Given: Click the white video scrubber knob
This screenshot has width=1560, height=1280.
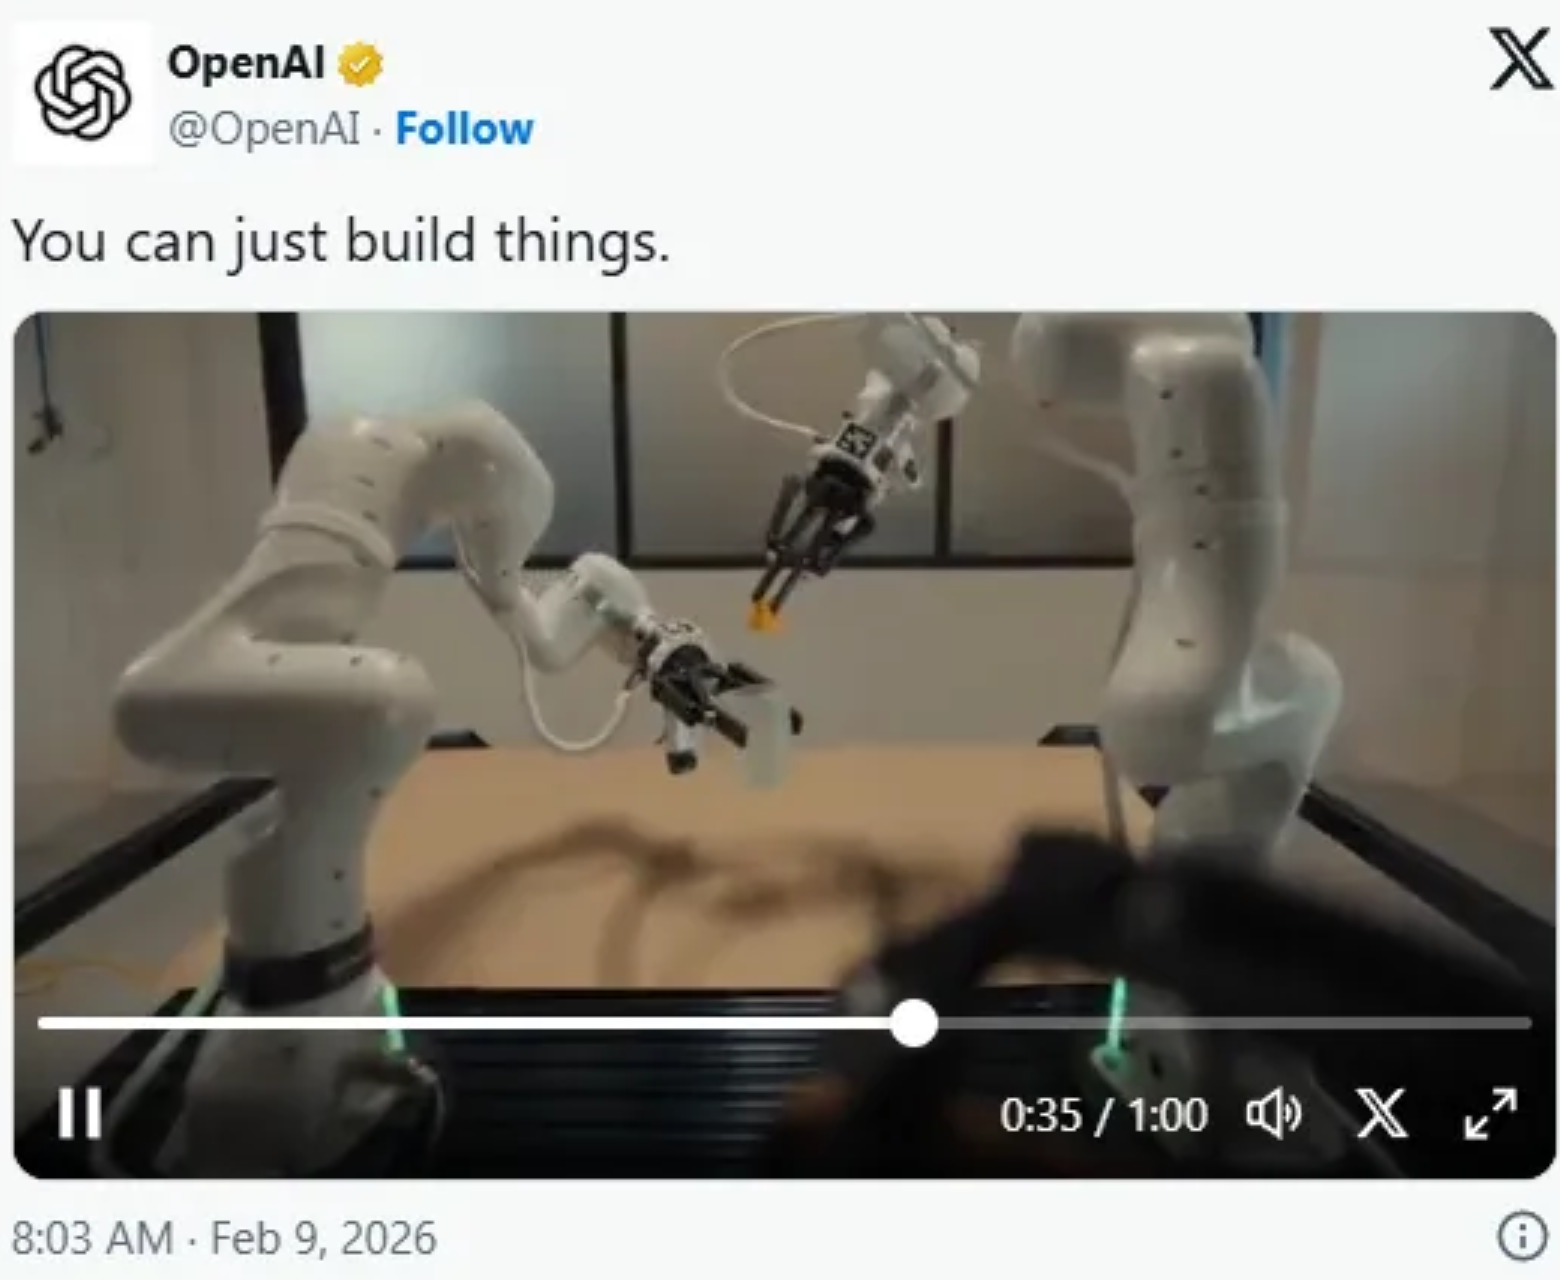Looking at the screenshot, I should point(913,1023).
